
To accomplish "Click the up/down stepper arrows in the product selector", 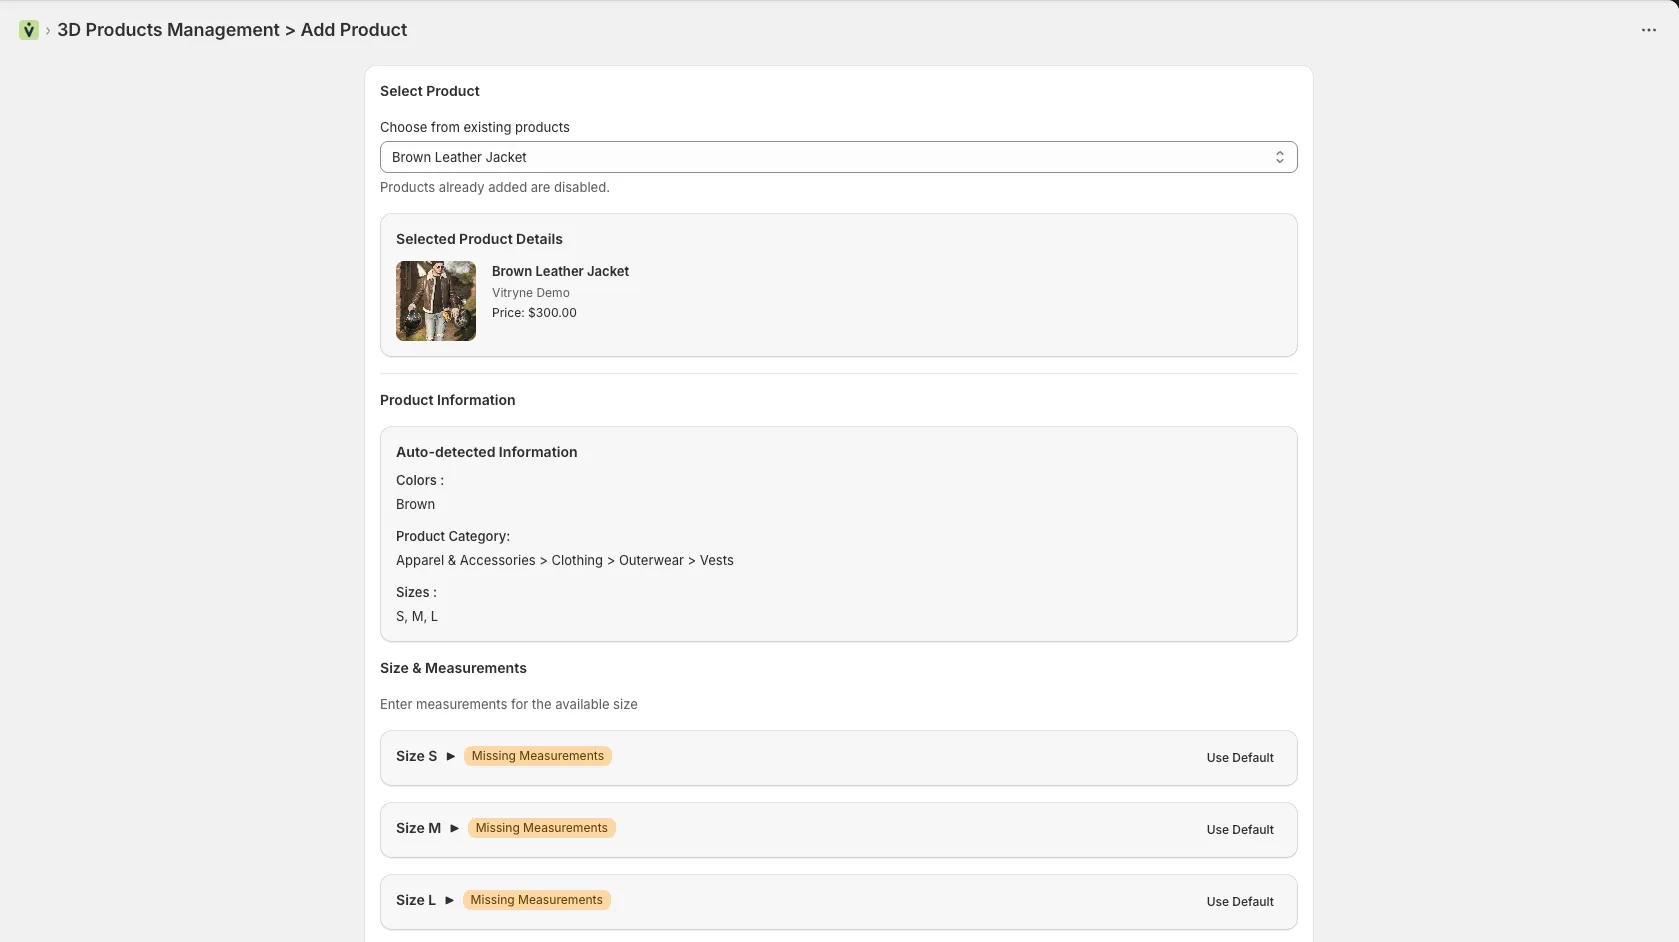I will 1280,157.
